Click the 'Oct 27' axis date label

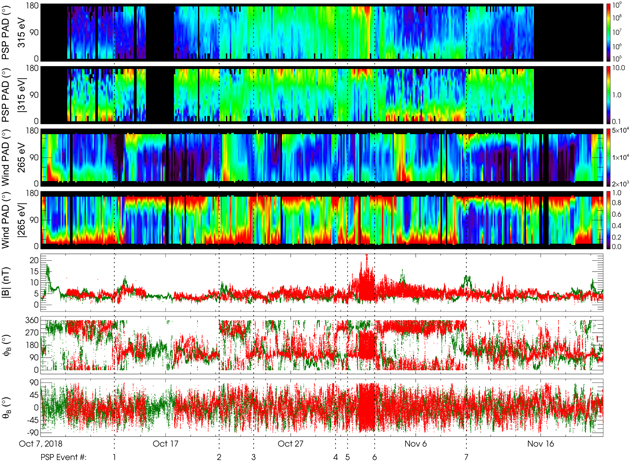(x=290, y=444)
